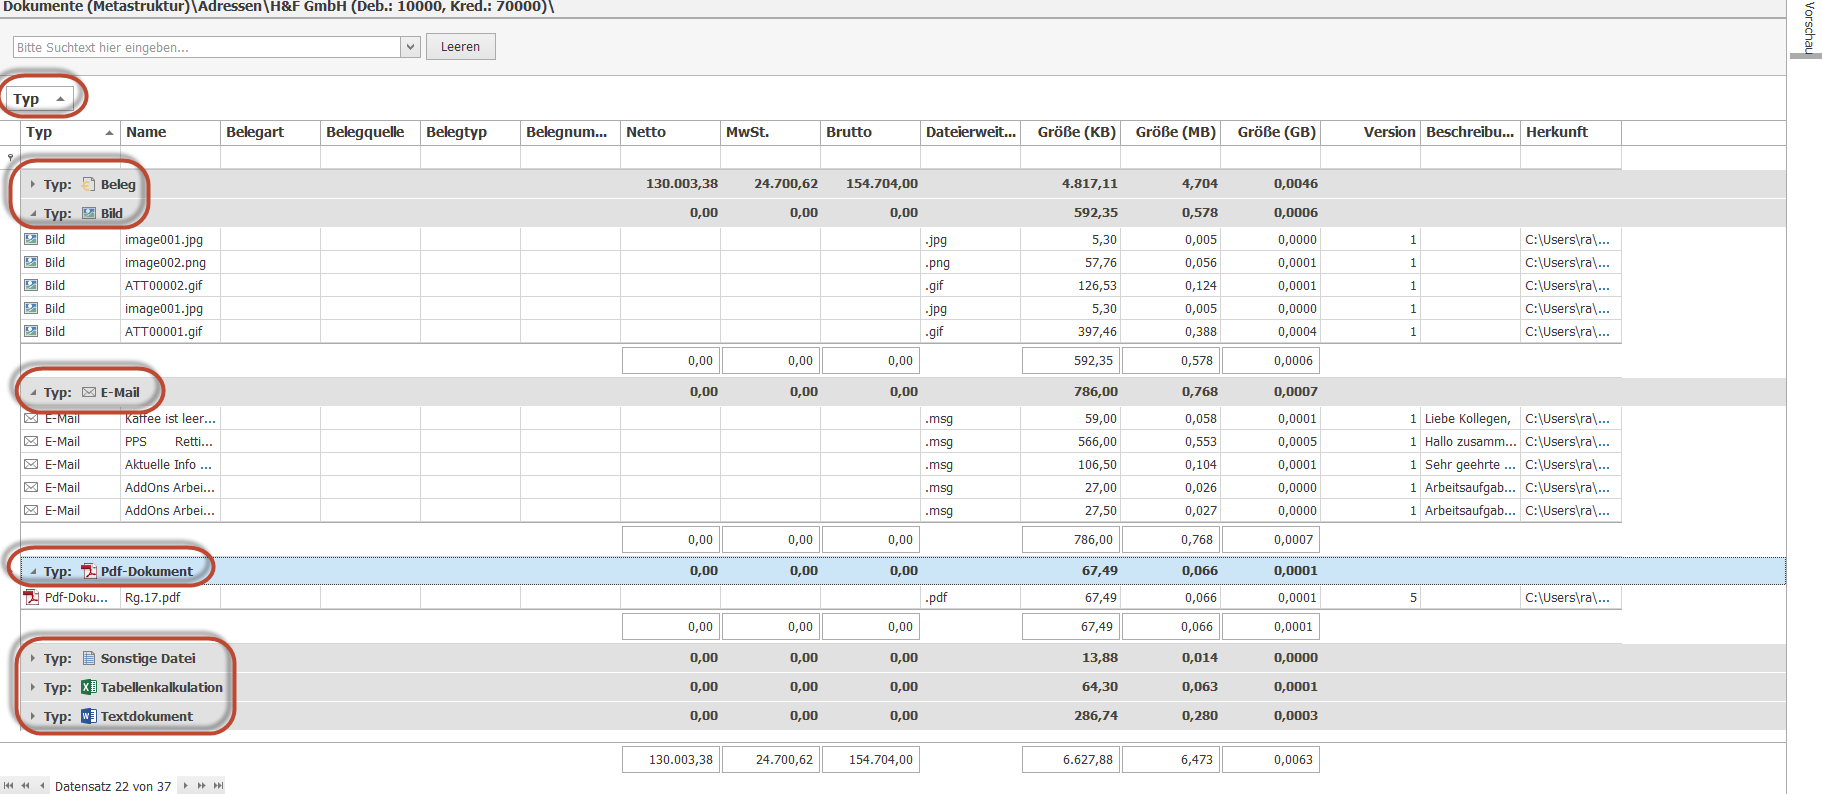The height and width of the screenshot is (794, 1822).
Task: Expand the Beleg type group
Action: pos(33,184)
